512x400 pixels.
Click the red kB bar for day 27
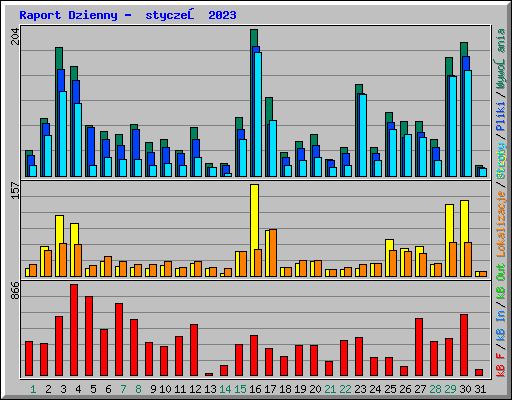(x=419, y=347)
